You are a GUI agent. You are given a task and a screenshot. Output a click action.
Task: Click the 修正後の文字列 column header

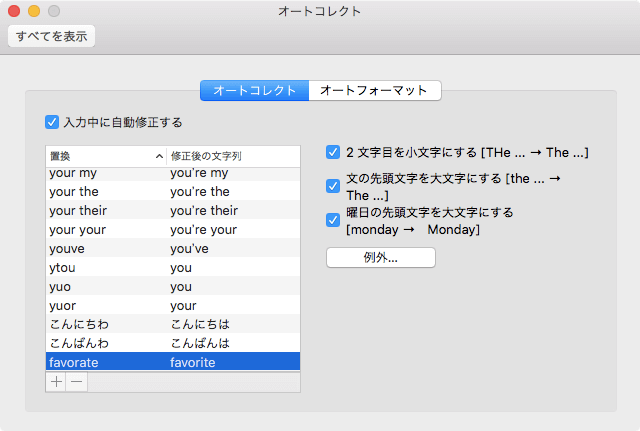tap(232, 156)
